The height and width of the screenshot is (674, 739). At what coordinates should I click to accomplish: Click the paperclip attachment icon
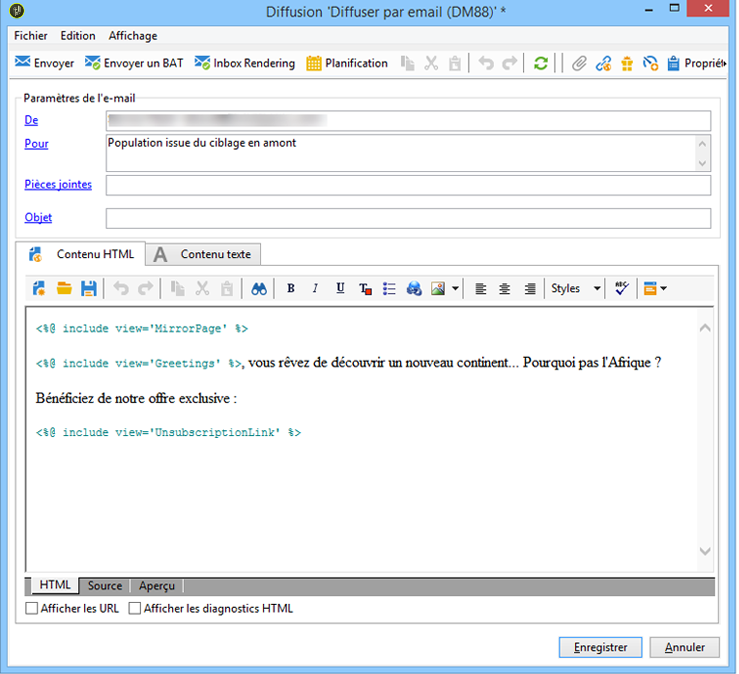pos(579,63)
